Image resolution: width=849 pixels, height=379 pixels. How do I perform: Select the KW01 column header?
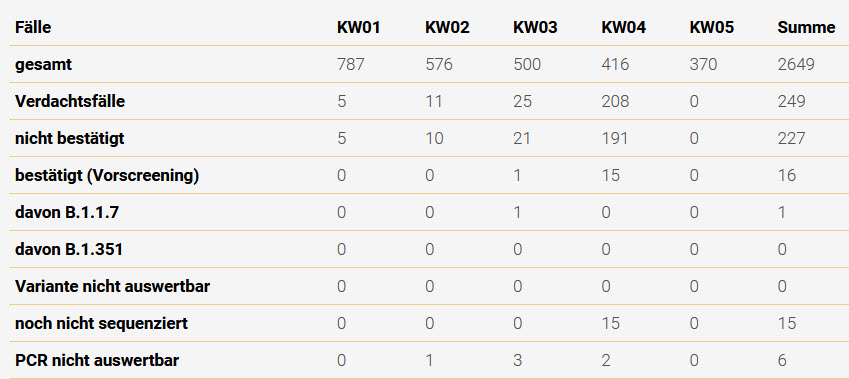click(358, 28)
